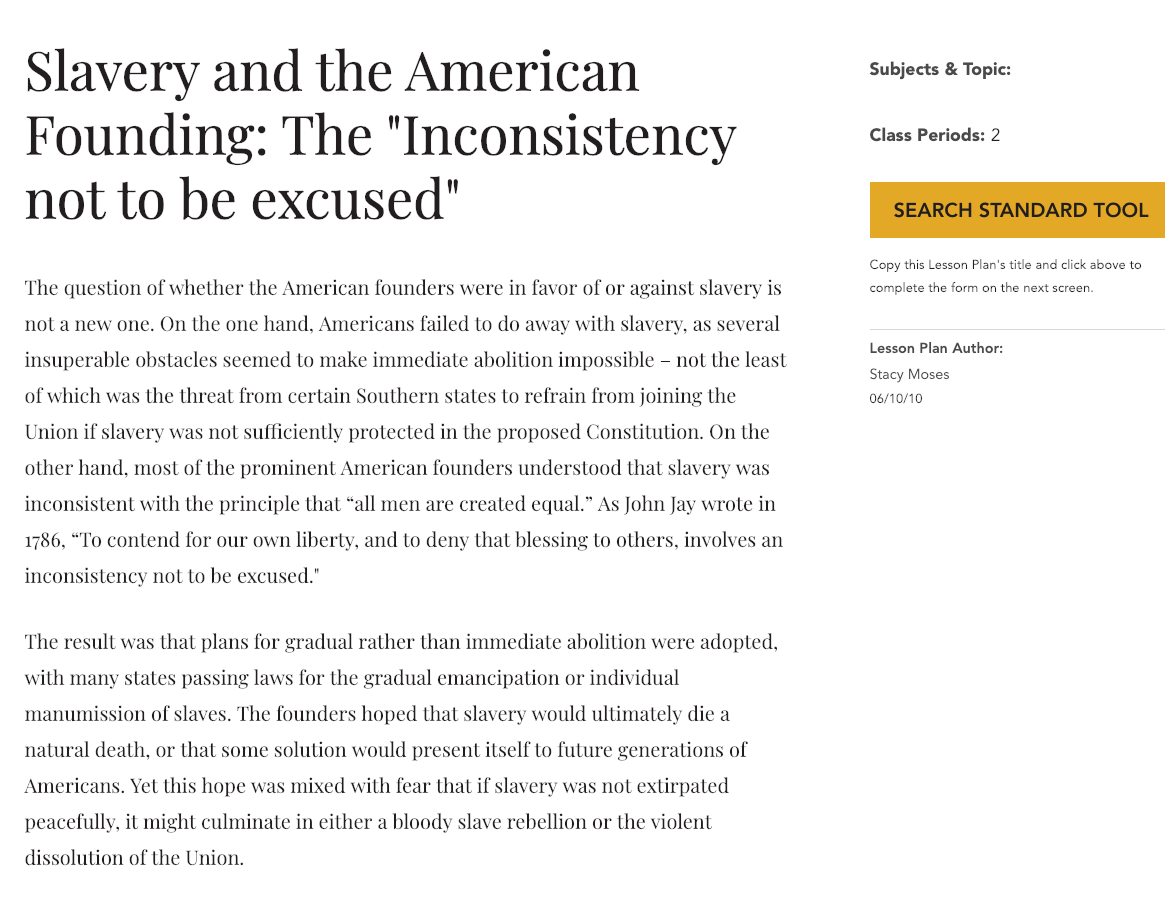
Task: Click the Lesson Plan Author heading
Action: [x=936, y=348]
